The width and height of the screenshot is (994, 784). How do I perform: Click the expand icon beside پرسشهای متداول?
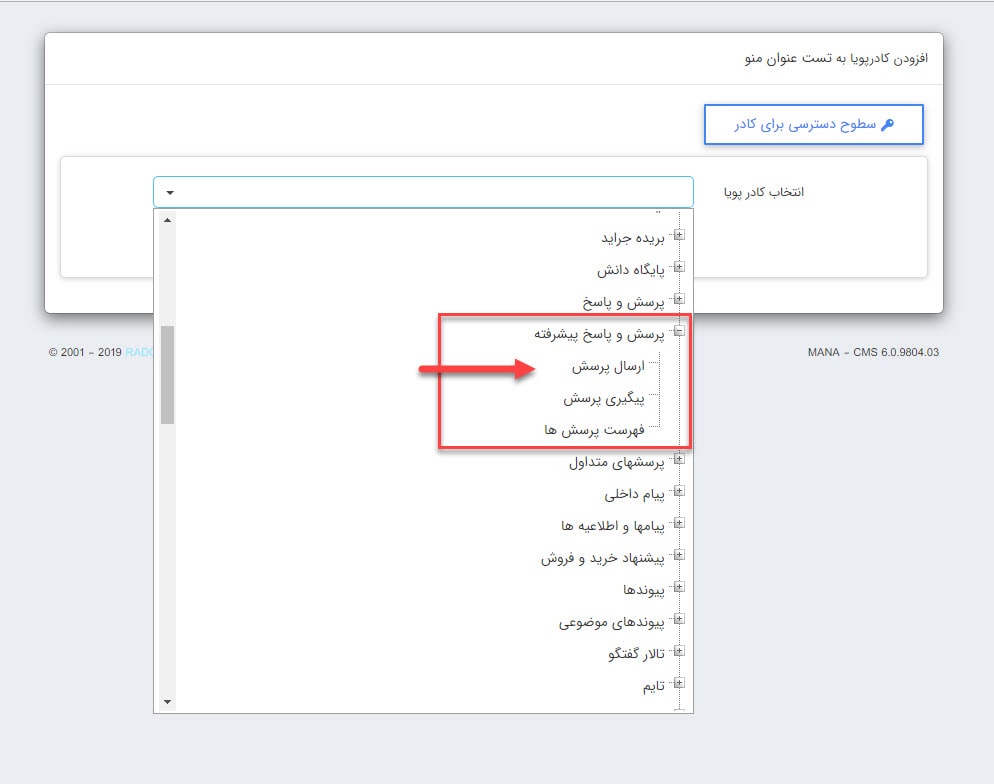680,461
